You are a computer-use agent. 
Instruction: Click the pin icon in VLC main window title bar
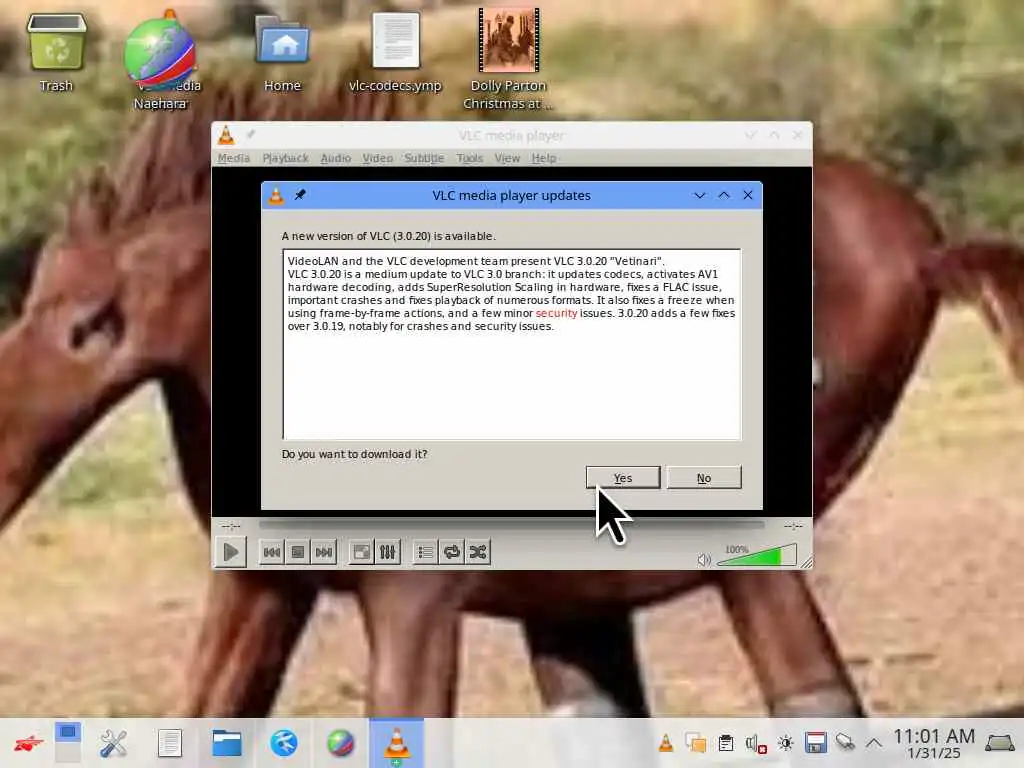251,135
